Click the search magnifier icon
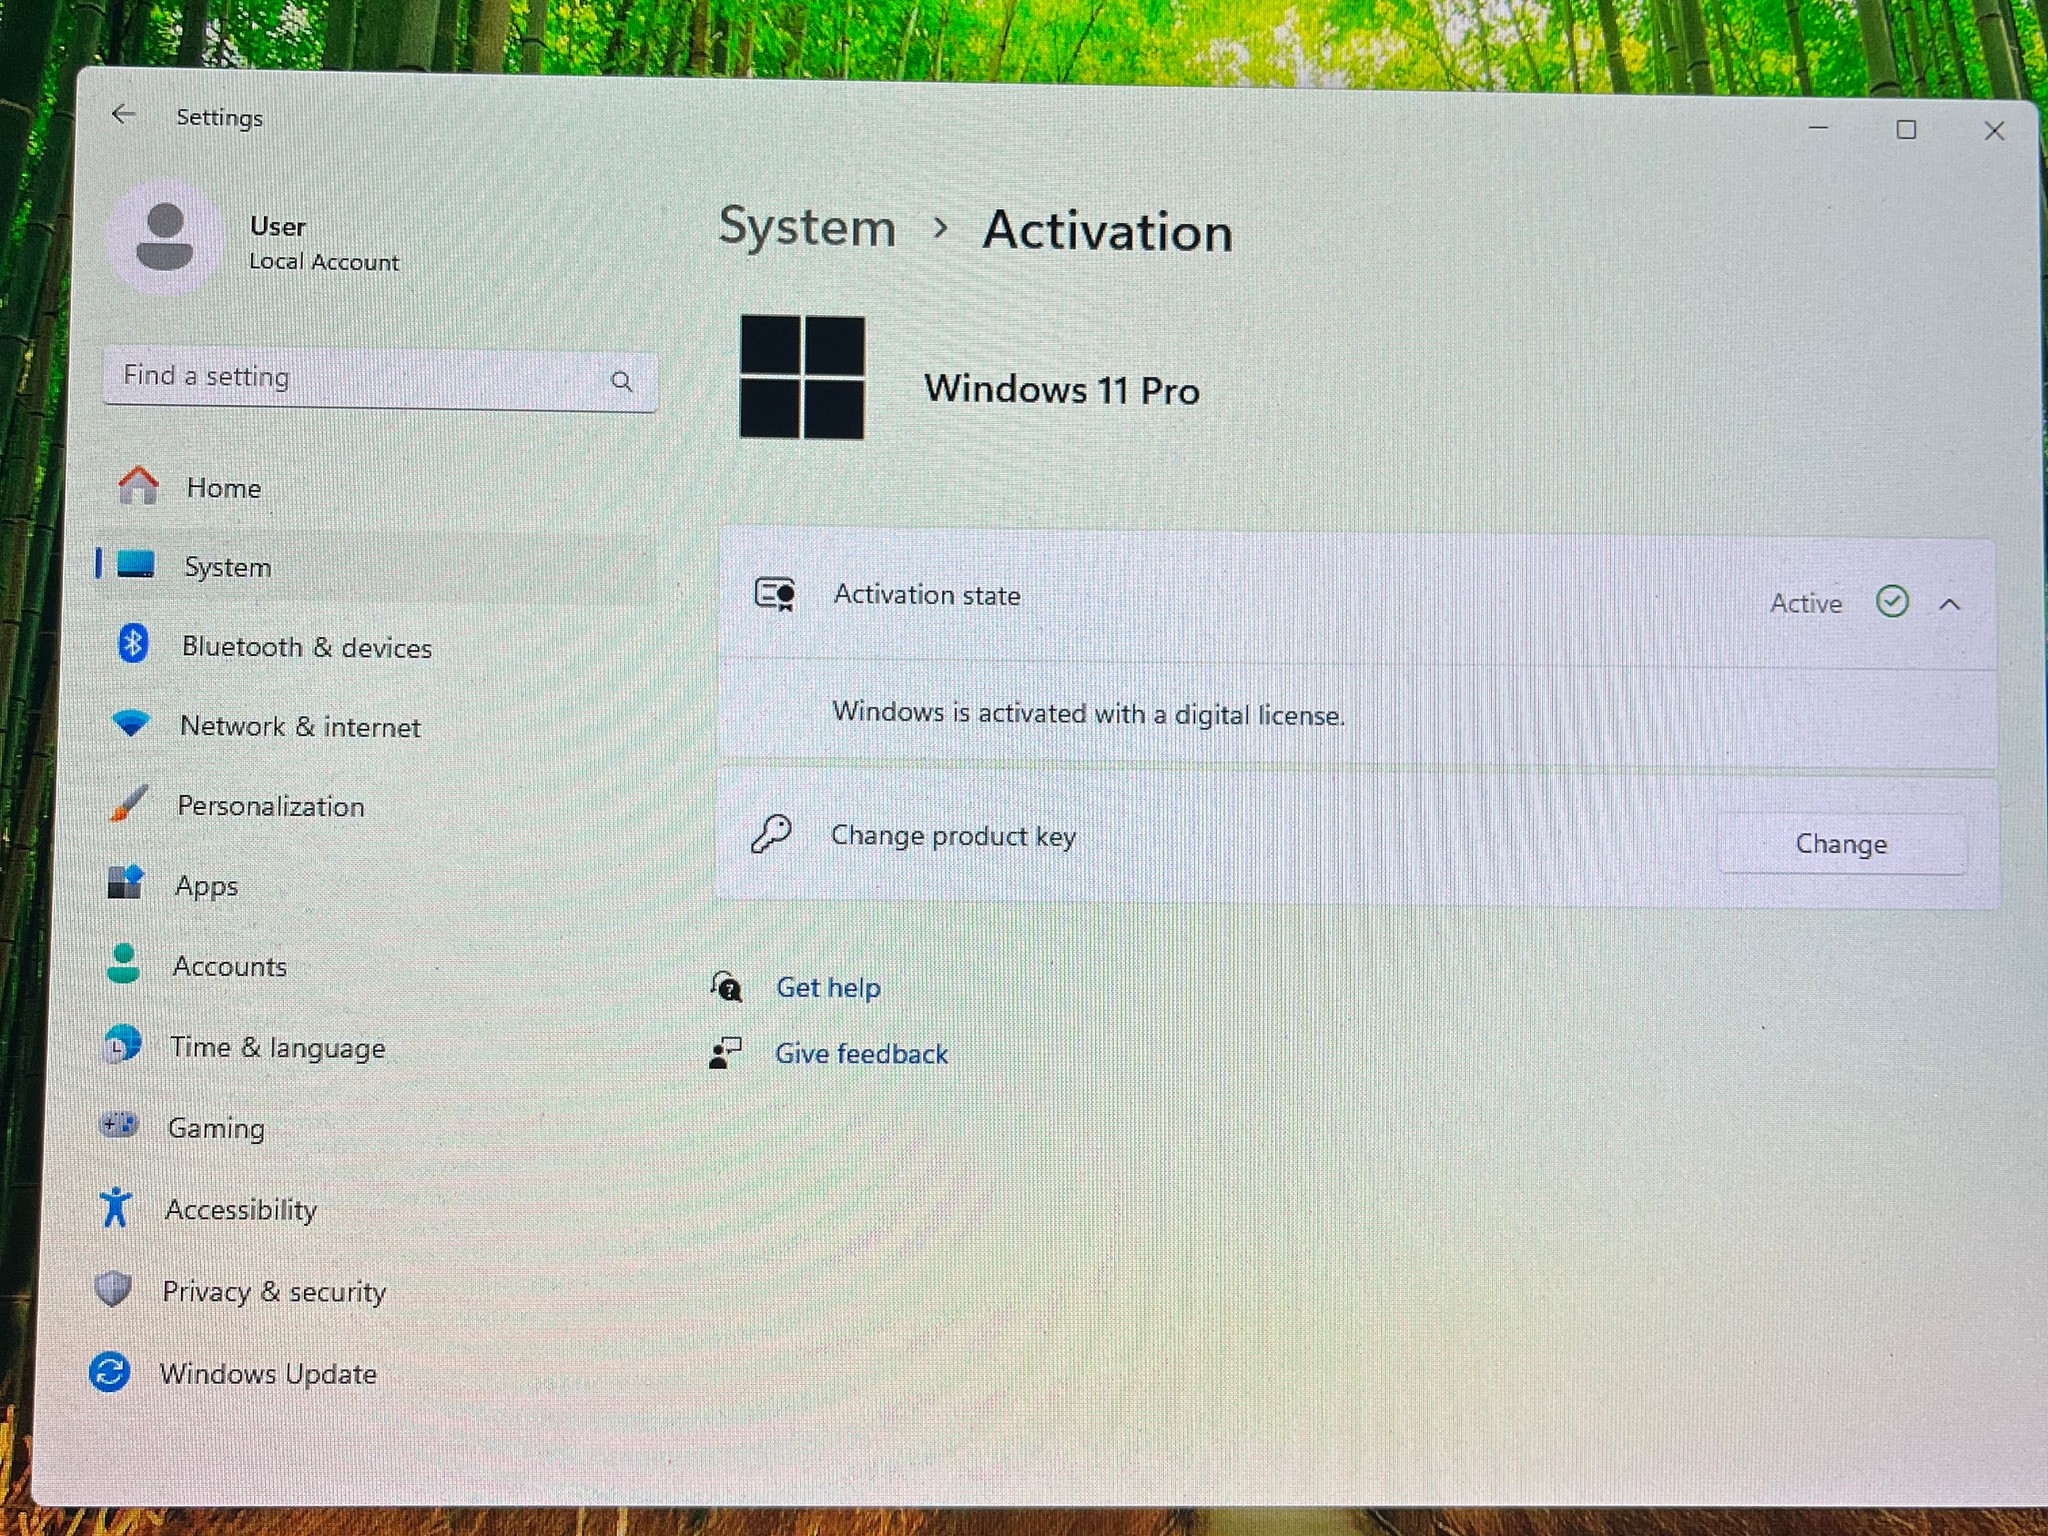 (x=621, y=381)
